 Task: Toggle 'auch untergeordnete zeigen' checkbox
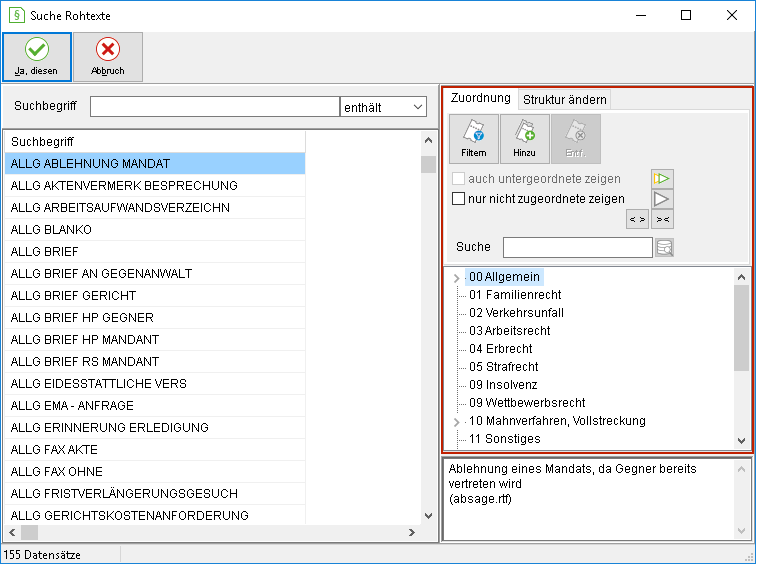pyautogui.click(x=458, y=179)
